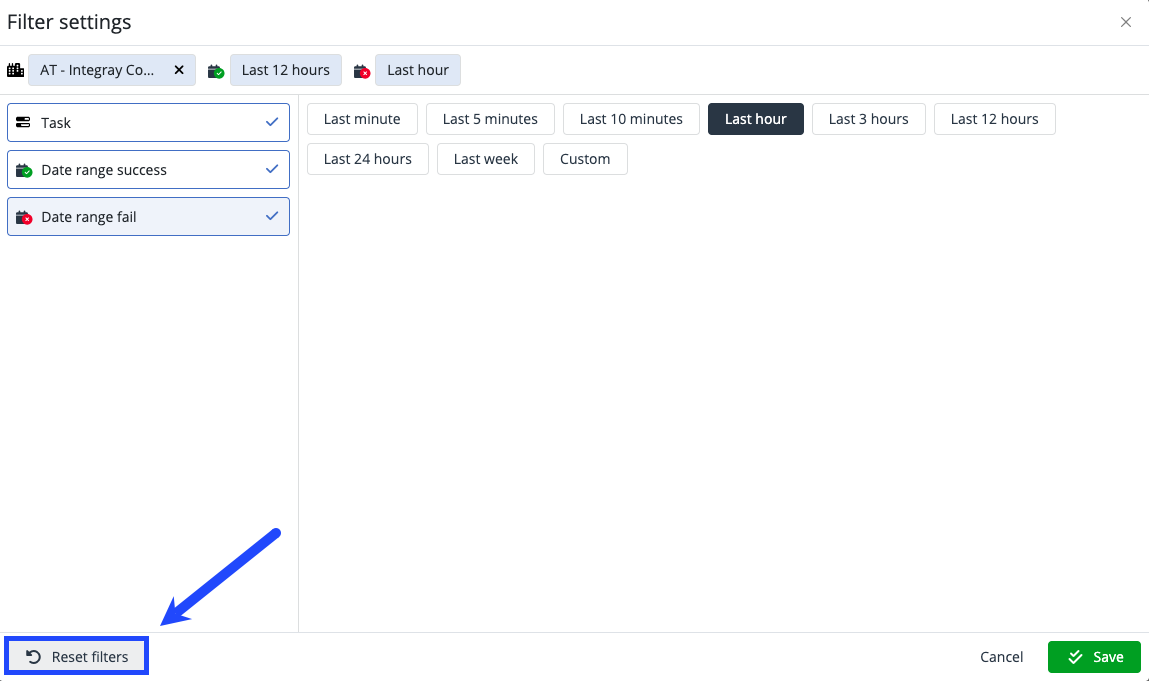This screenshot has width=1149, height=681.
Task: Toggle the Date range success checkmark
Action: pos(272,169)
